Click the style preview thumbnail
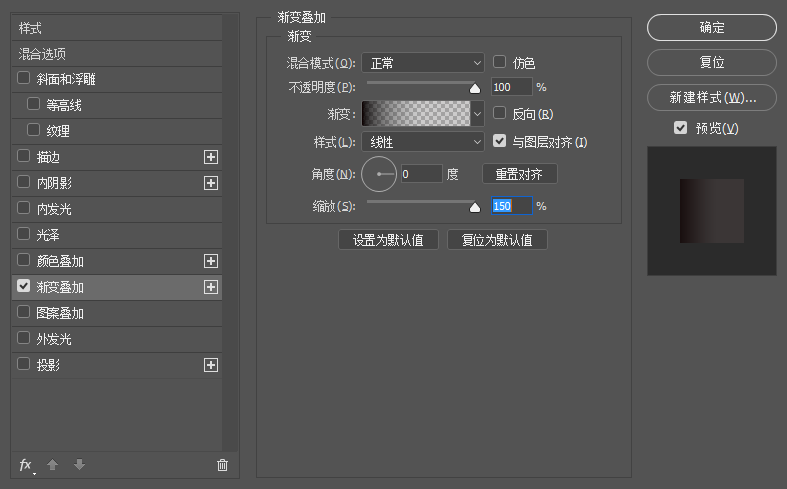 [712, 211]
